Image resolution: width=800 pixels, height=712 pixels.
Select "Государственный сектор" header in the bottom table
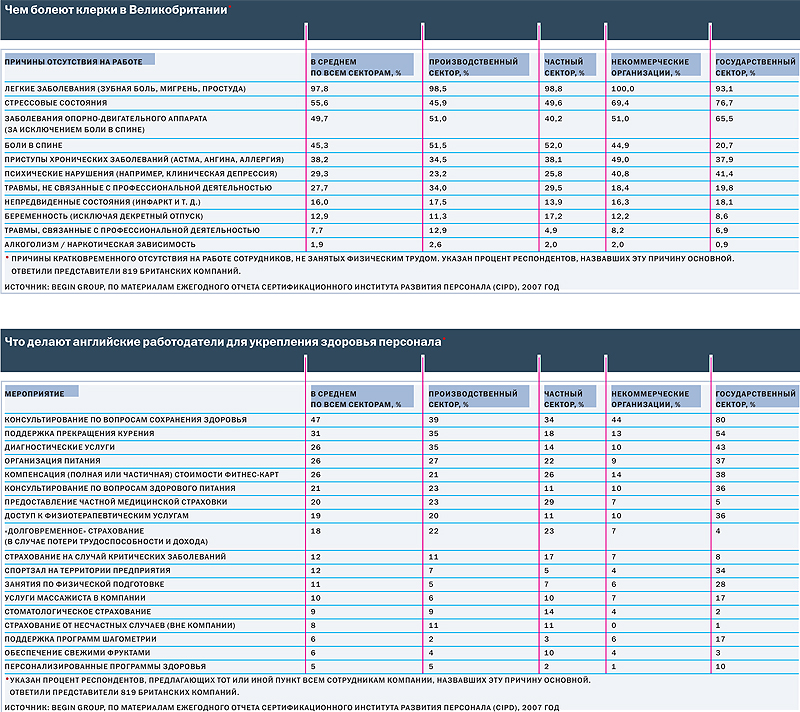(753, 398)
